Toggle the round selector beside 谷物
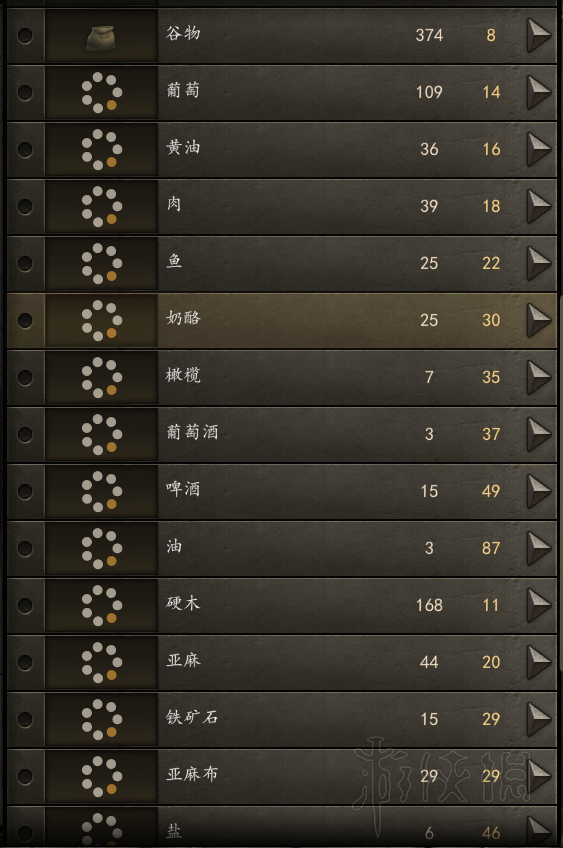The image size is (563, 848). [25, 36]
